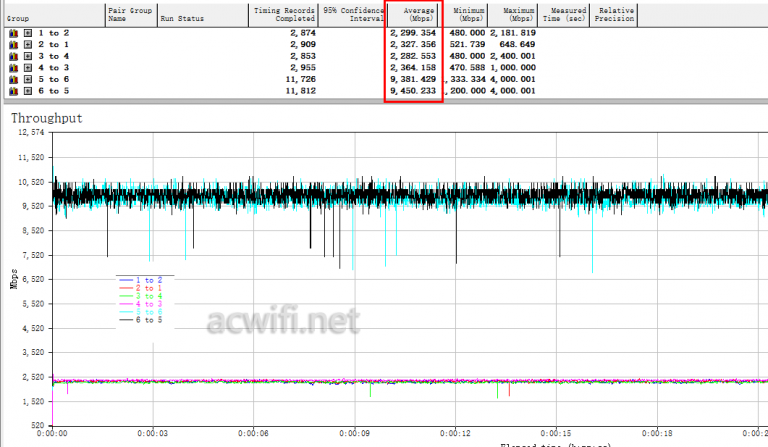This screenshot has height=447, width=768.
Task: Select the 4 to 3 row label
Action: (x=54, y=68)
